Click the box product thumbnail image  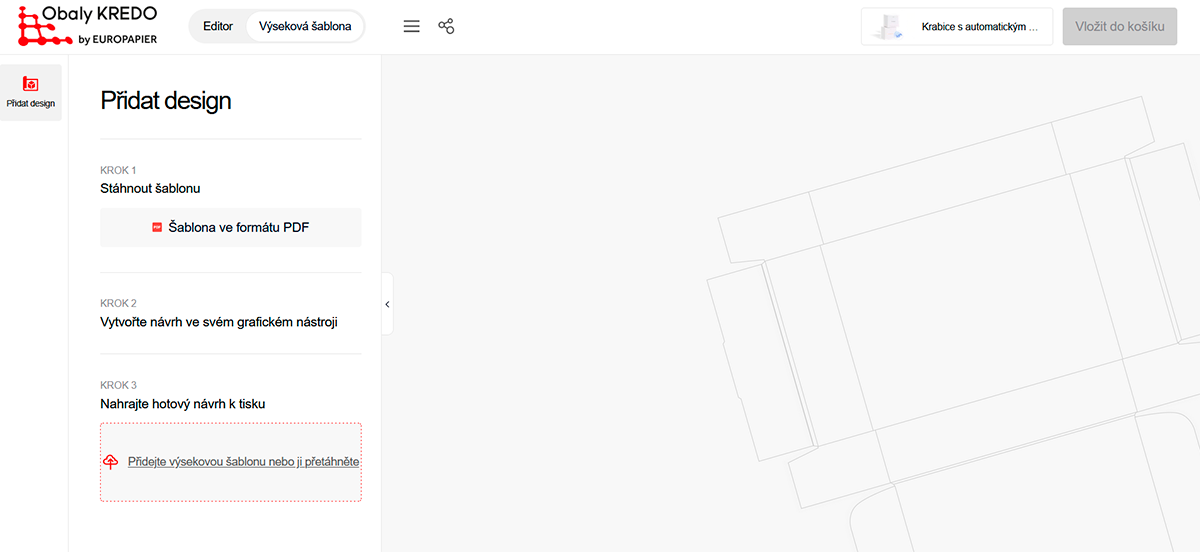point(888,27)
